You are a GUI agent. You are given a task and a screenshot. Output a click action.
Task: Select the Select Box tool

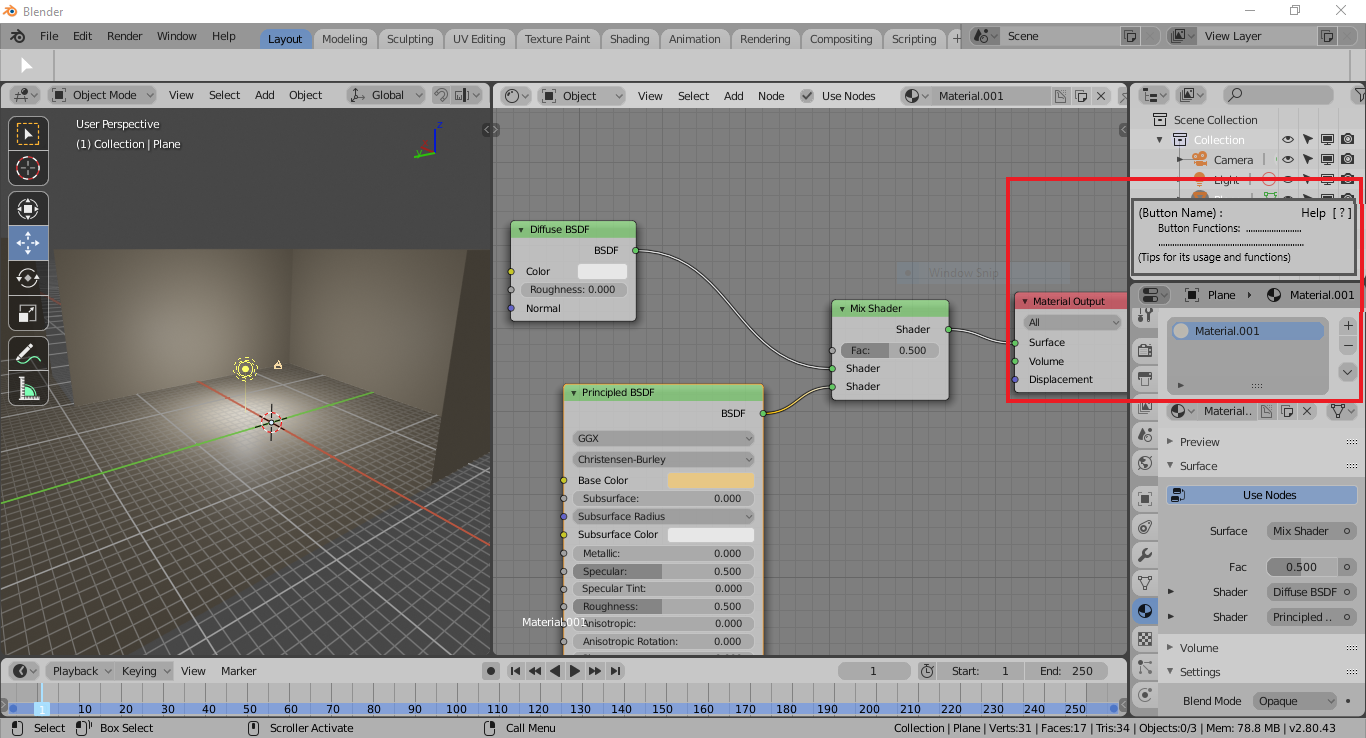[x=28, y=133]
